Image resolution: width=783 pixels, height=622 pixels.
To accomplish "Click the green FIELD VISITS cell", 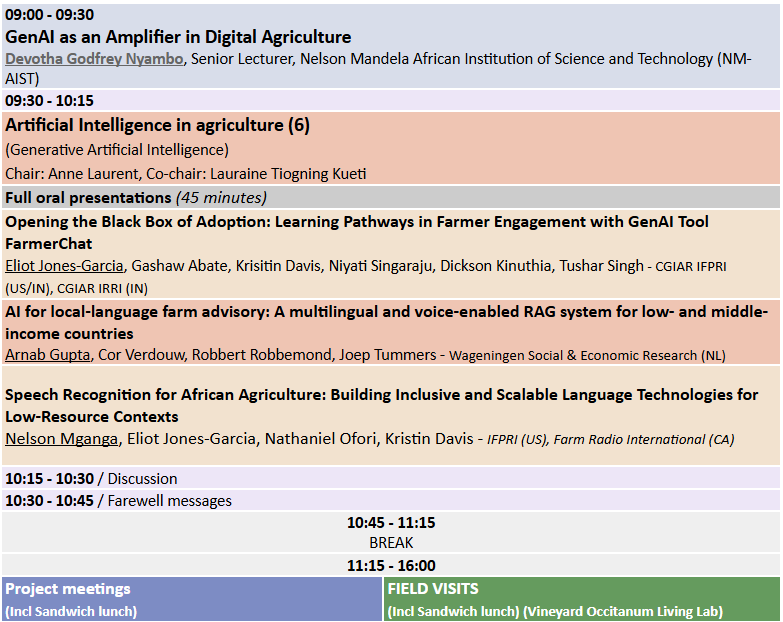I will coord(582,599).
